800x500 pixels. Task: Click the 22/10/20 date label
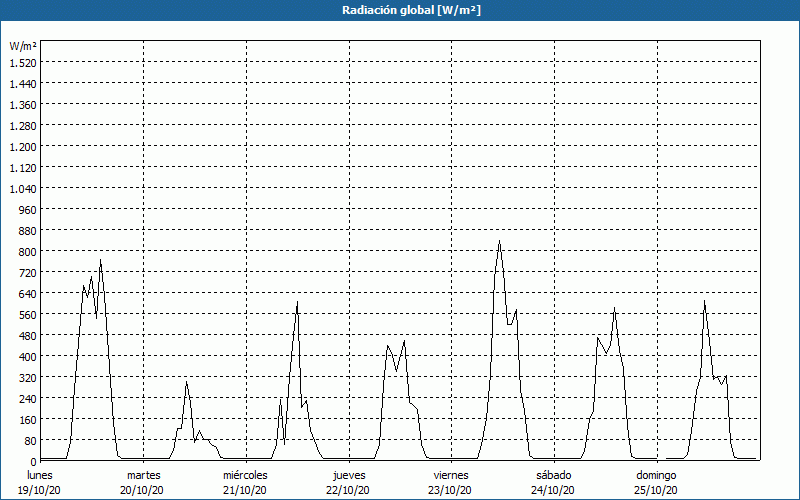(x=348, y=490)
